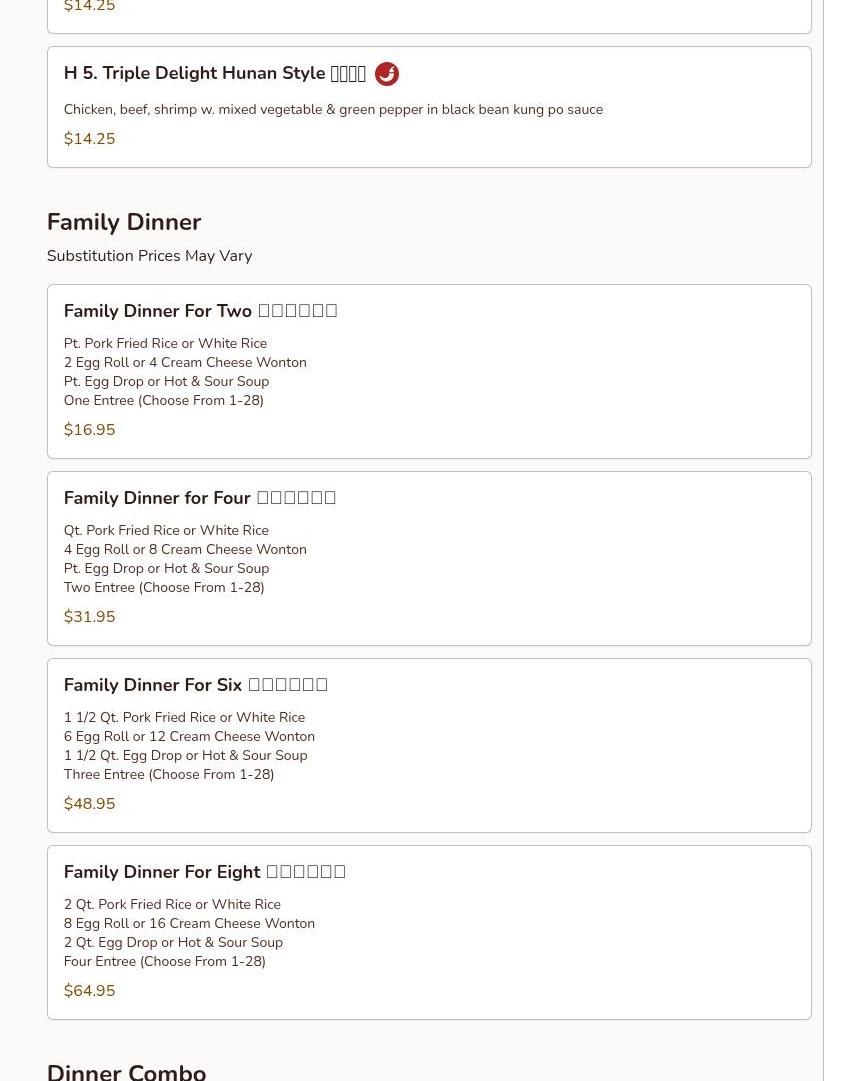Click the $64.95 price on Dinner For Eight
This screenshot has height=1081, width=844.
click(x=90, y=990)
